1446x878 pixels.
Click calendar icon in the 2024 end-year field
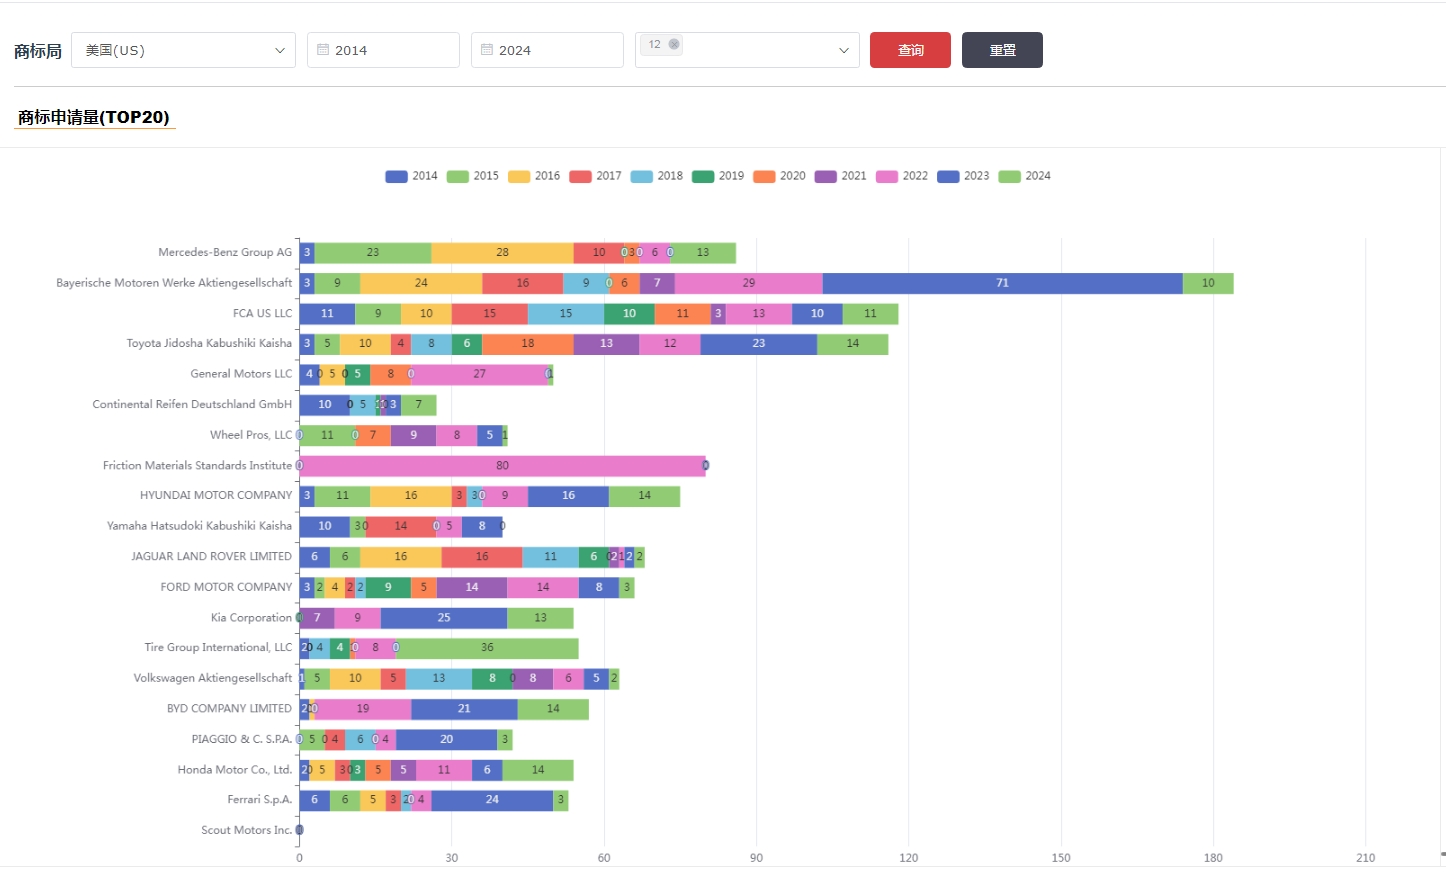tap(487, 50)
